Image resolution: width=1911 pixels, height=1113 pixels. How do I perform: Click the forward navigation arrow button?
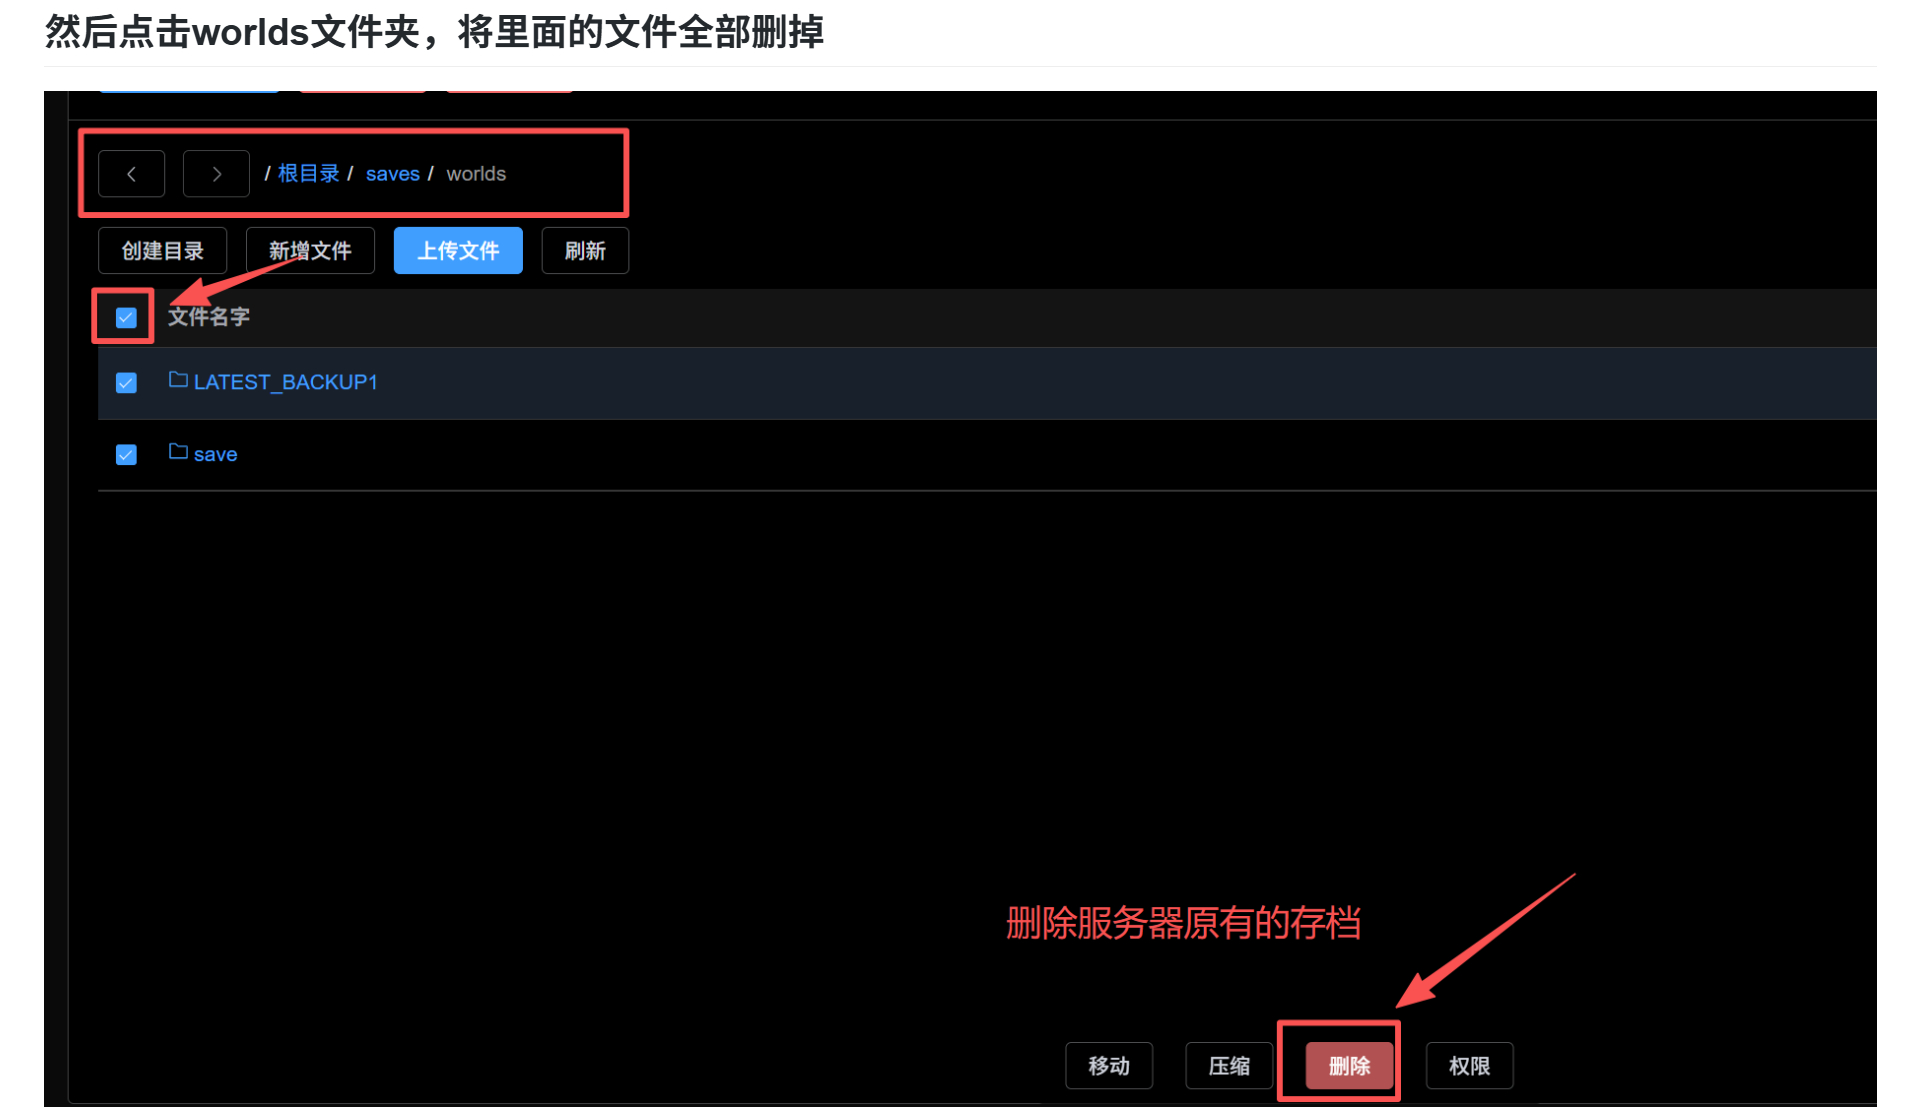click(x=216, y=174)
